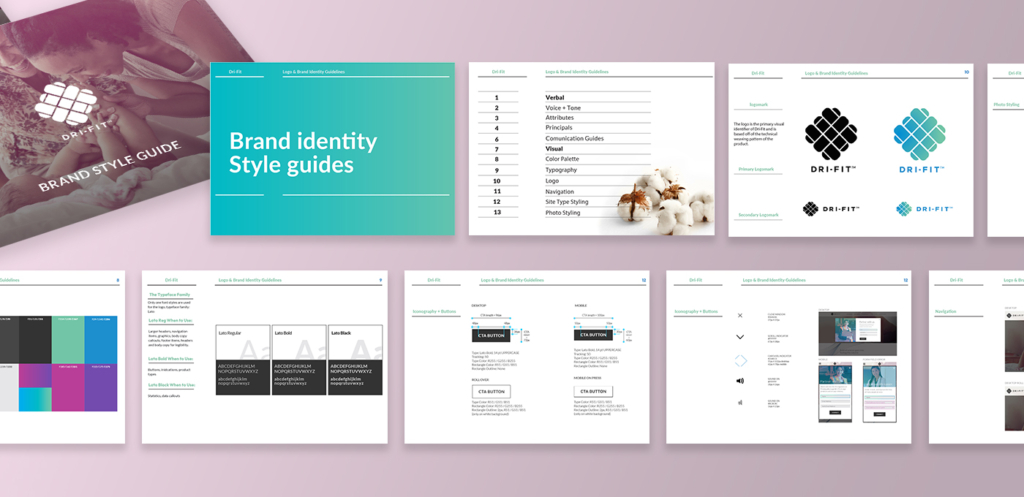The image size is (1024, 497).
Task: Select the large black primary Dri-Fit logomark
Action: point(831,134)
